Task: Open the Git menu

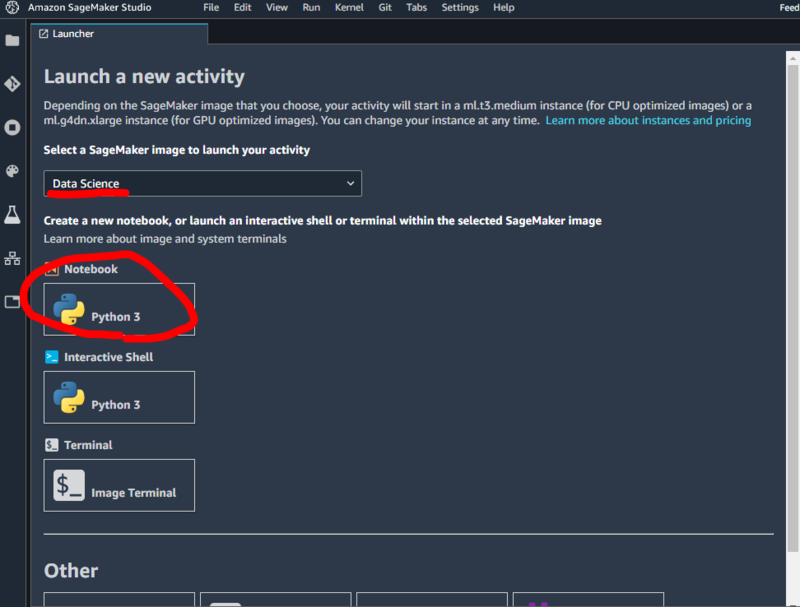Action: [x=385, y=8]
